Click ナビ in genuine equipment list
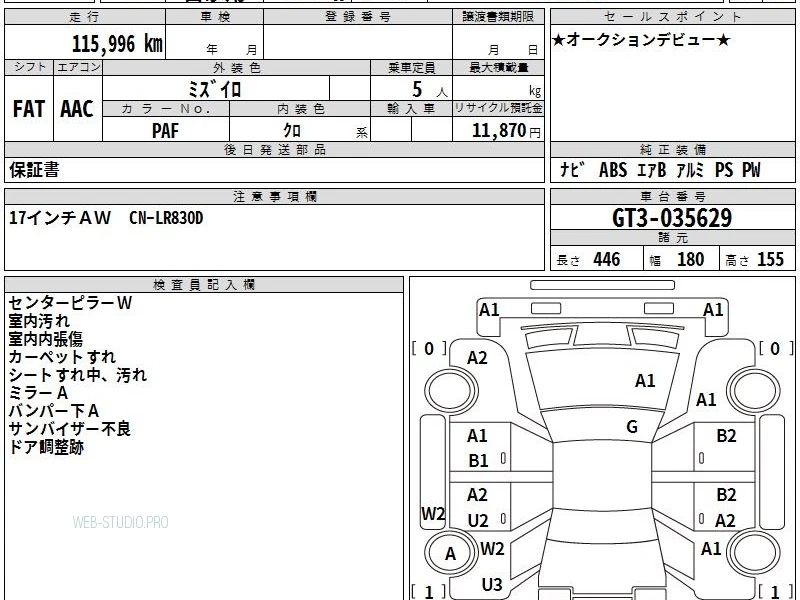The width and height of the screenshot is (800, 600). pyautogui.click(x=572, y=170)
